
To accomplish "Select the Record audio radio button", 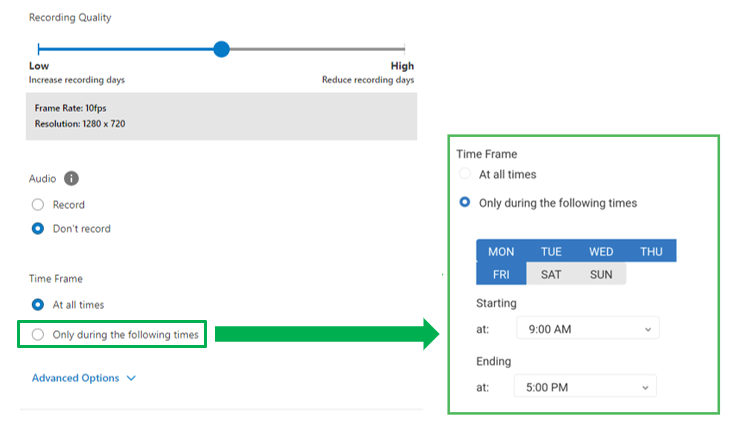I will (38, 205).
